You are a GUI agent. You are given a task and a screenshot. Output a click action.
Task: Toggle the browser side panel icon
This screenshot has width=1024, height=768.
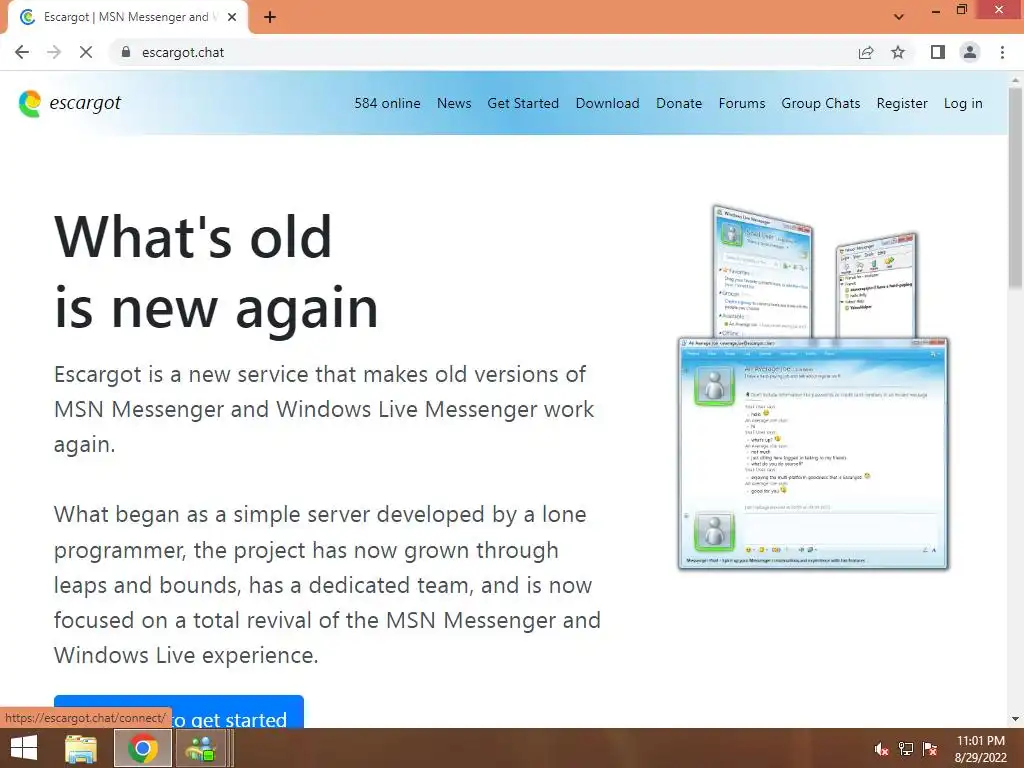click(938, 52)
